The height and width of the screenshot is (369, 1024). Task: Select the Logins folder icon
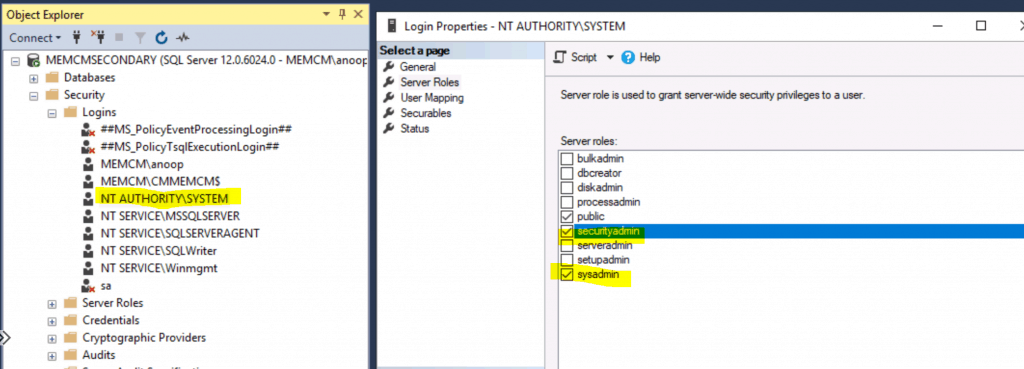[71, 112]
